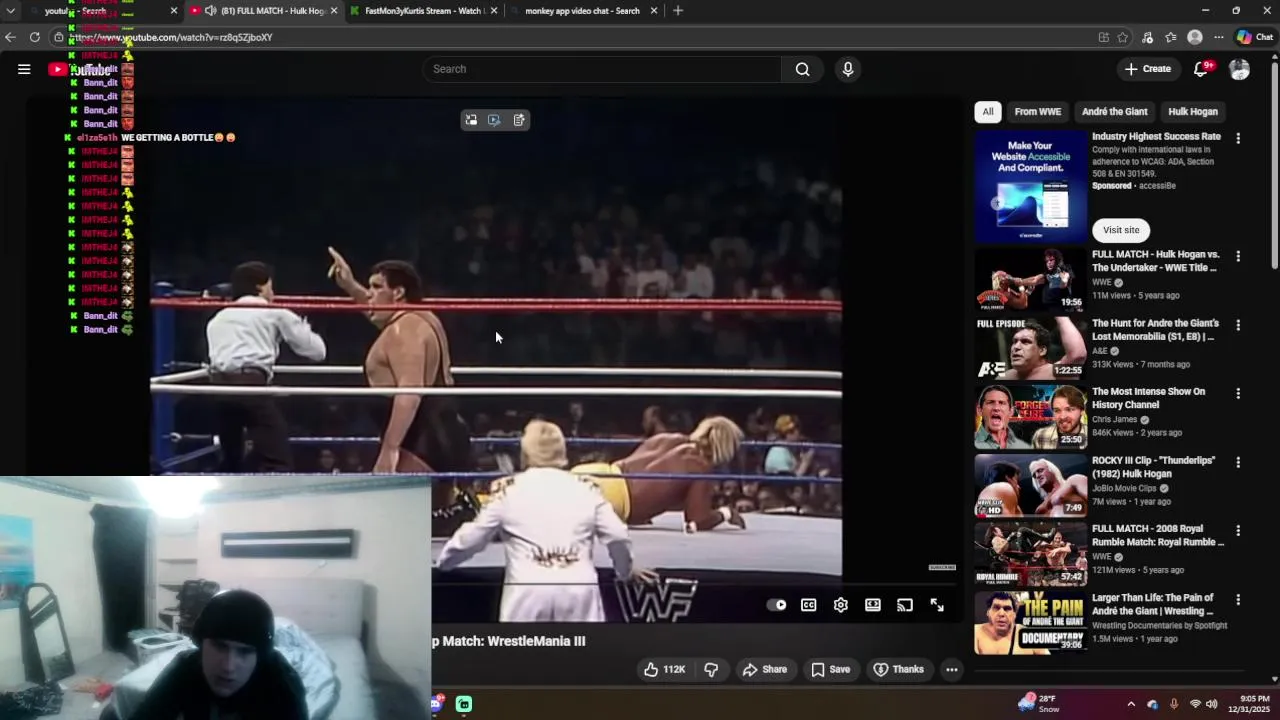Click the YouTube Search input field

coord(602,69)
